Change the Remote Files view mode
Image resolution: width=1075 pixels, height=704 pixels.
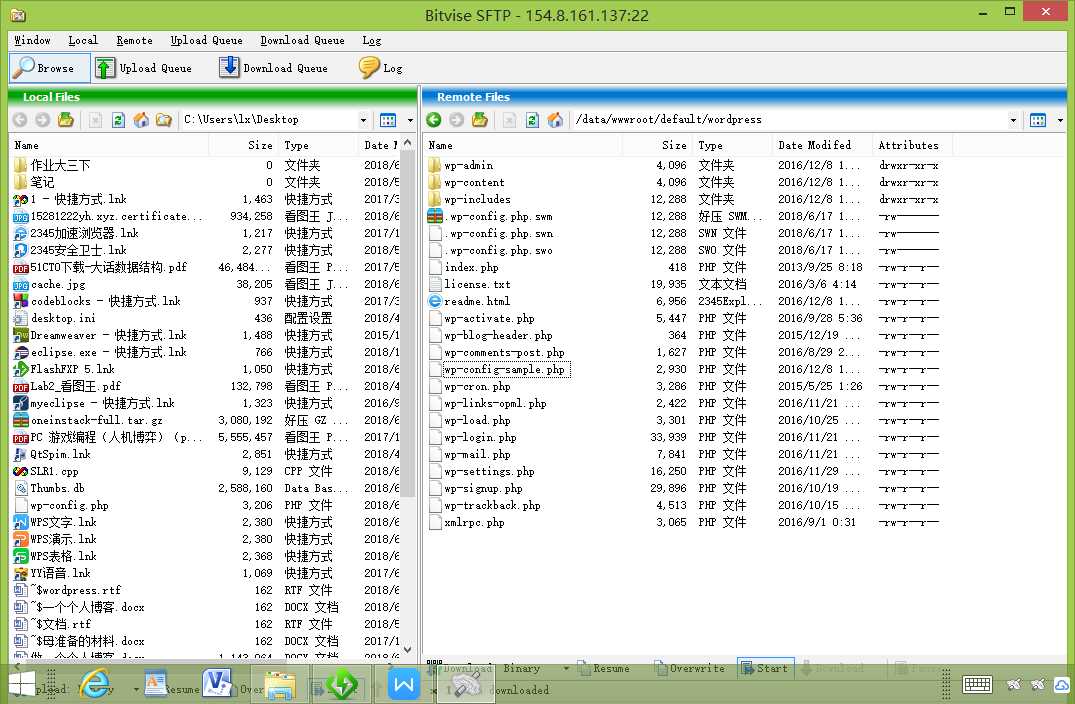(x=1038, y=120)
